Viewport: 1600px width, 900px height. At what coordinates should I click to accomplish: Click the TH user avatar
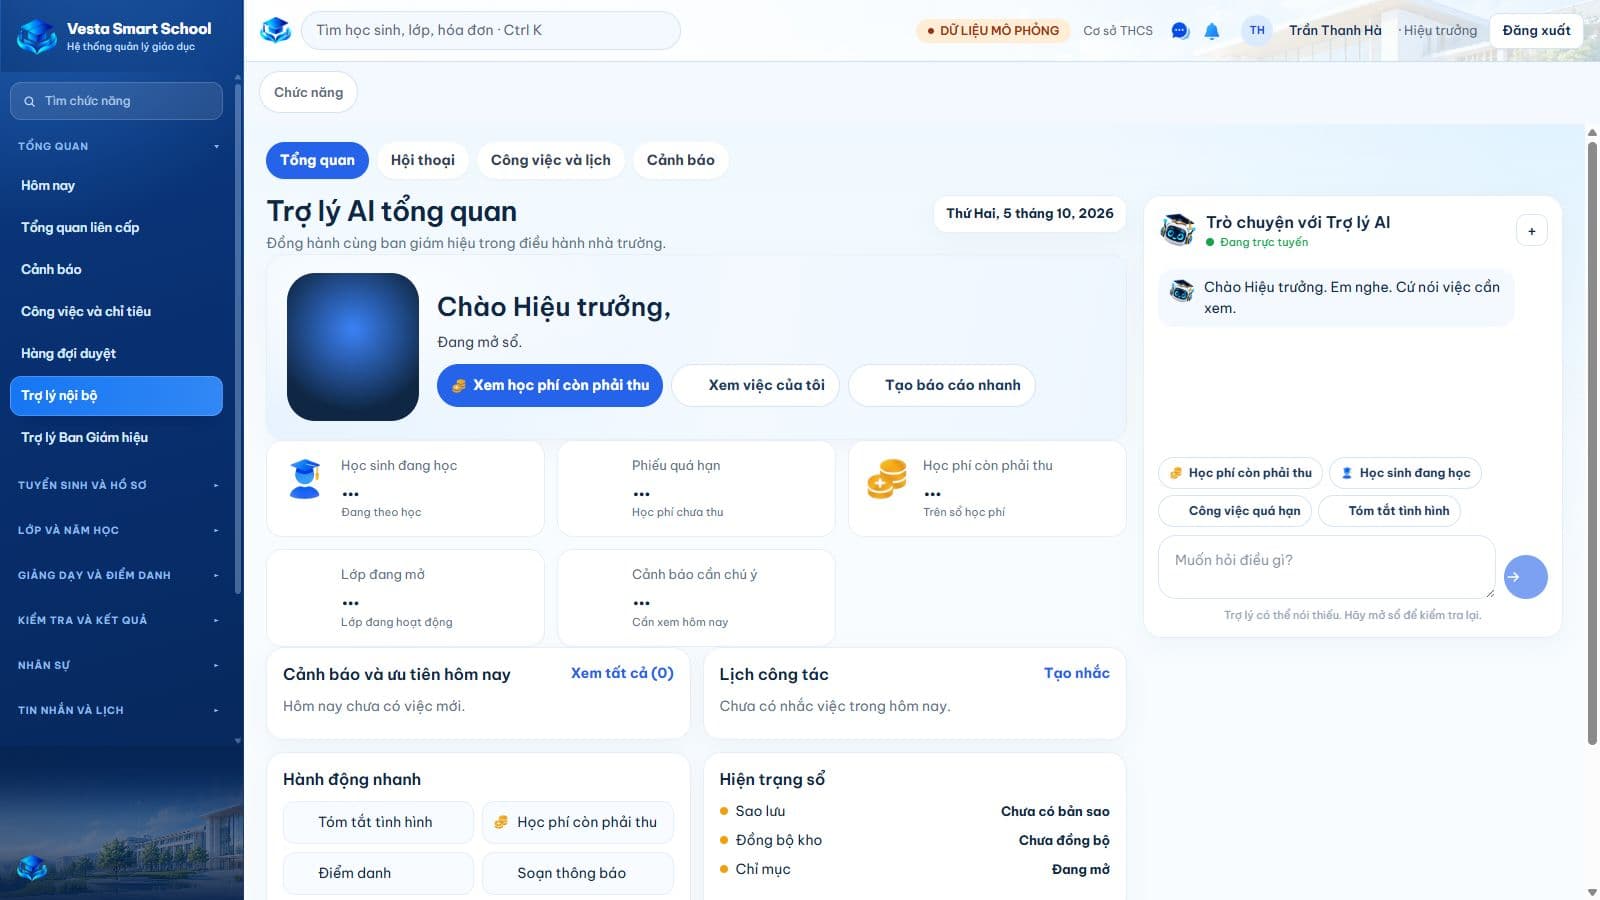click(1257, 30)
